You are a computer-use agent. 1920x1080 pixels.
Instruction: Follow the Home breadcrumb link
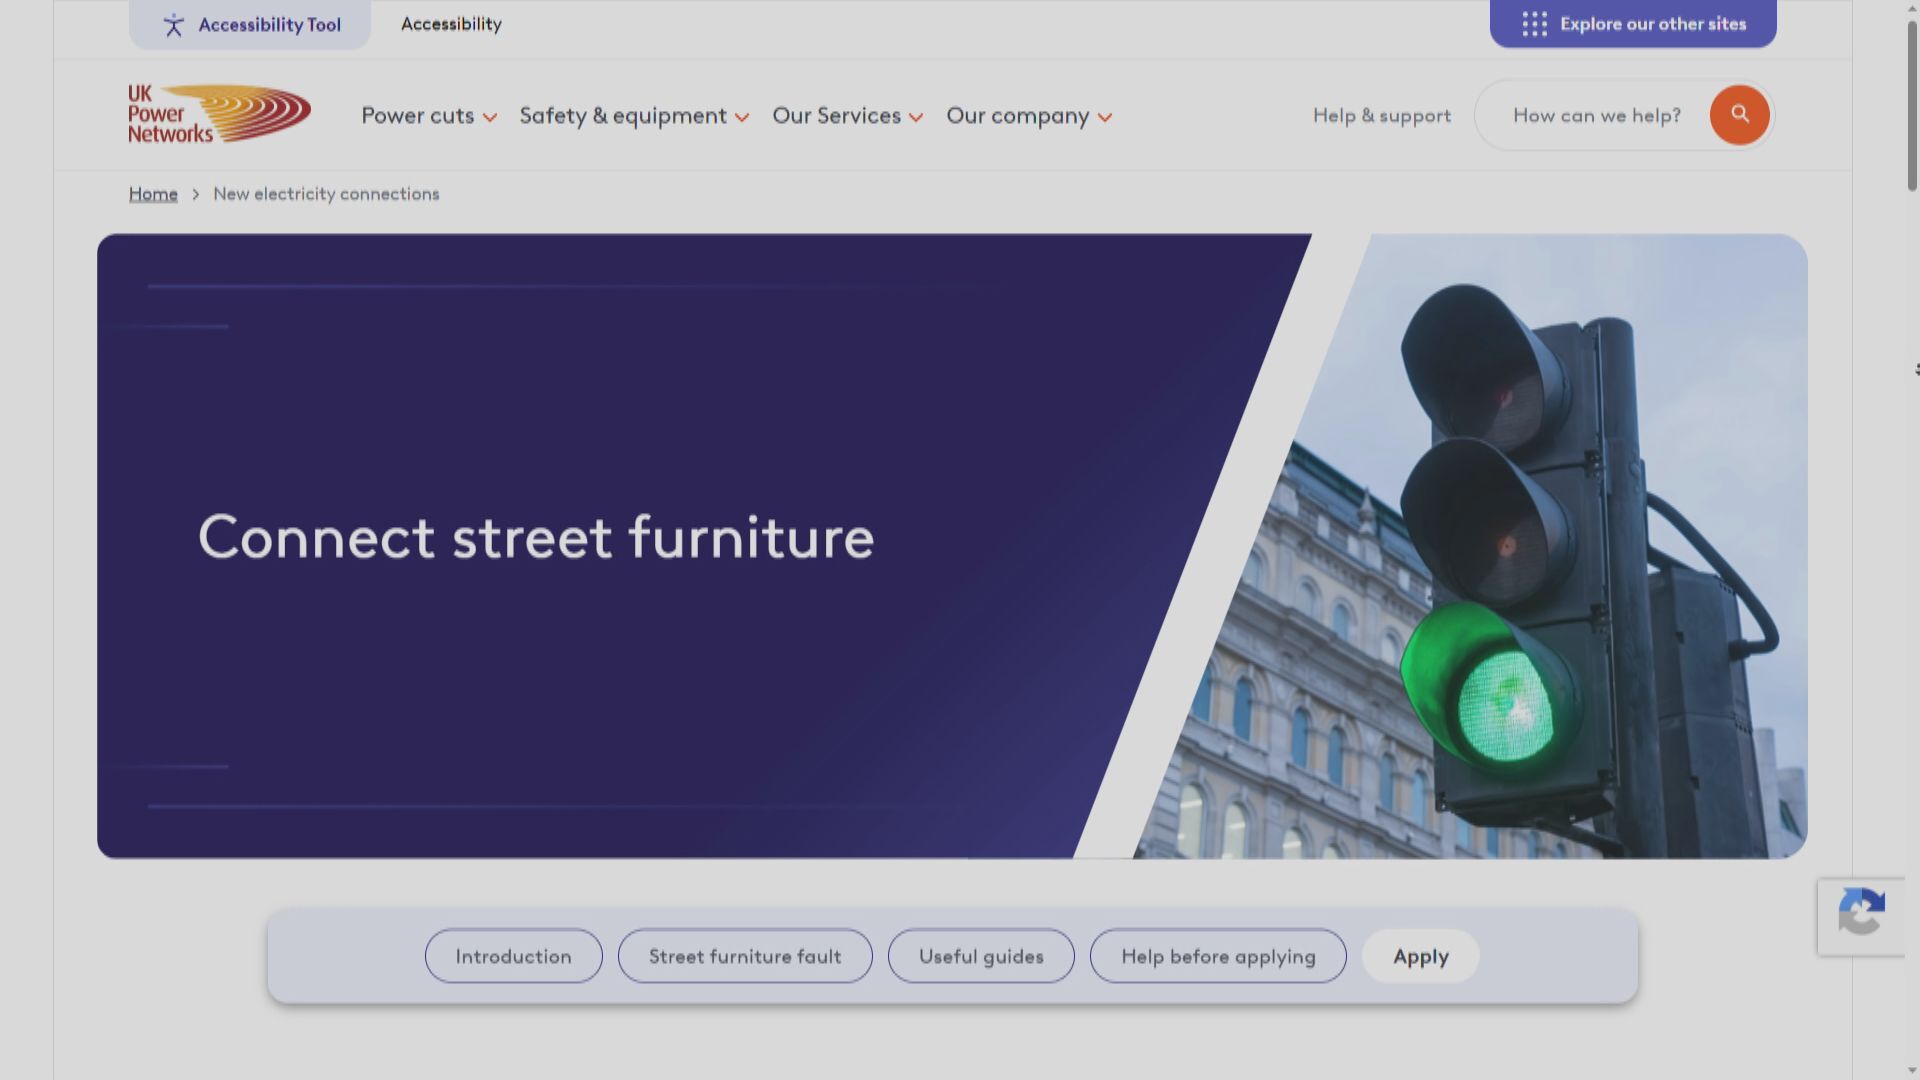153,194
